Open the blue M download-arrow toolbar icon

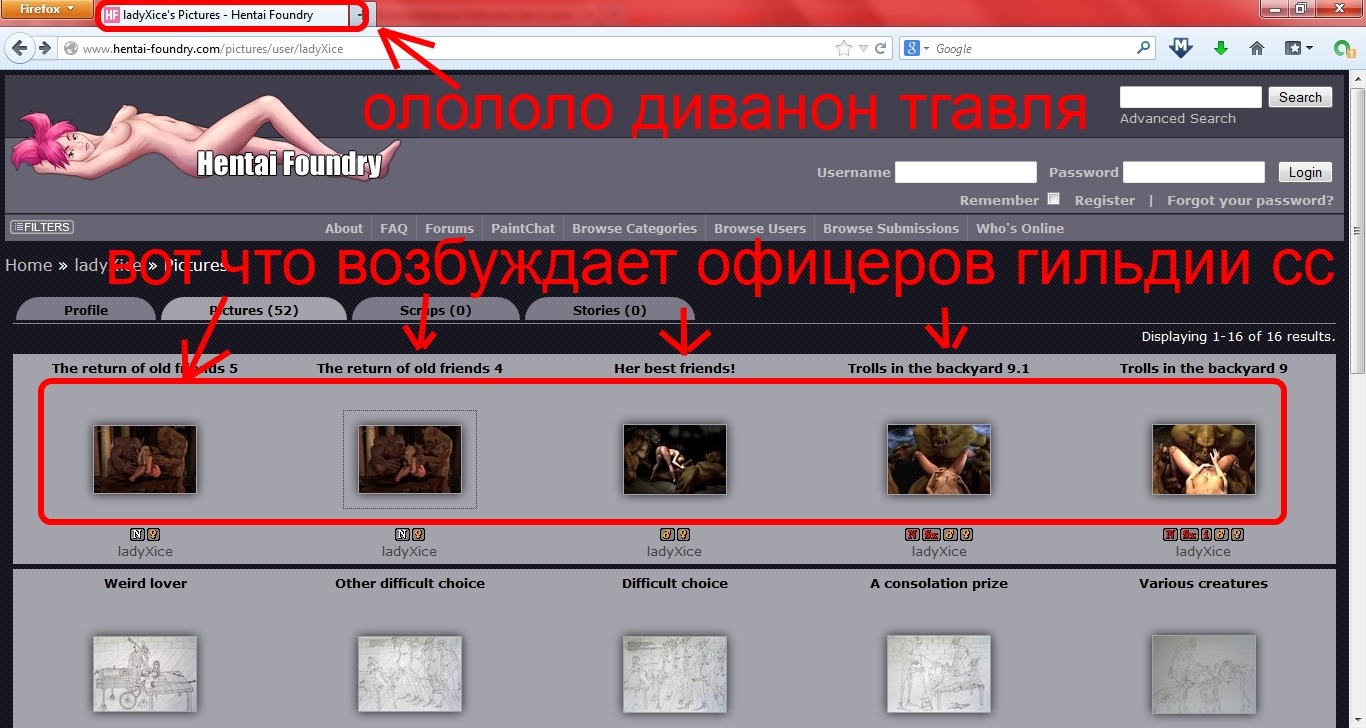click(1181, 48)
